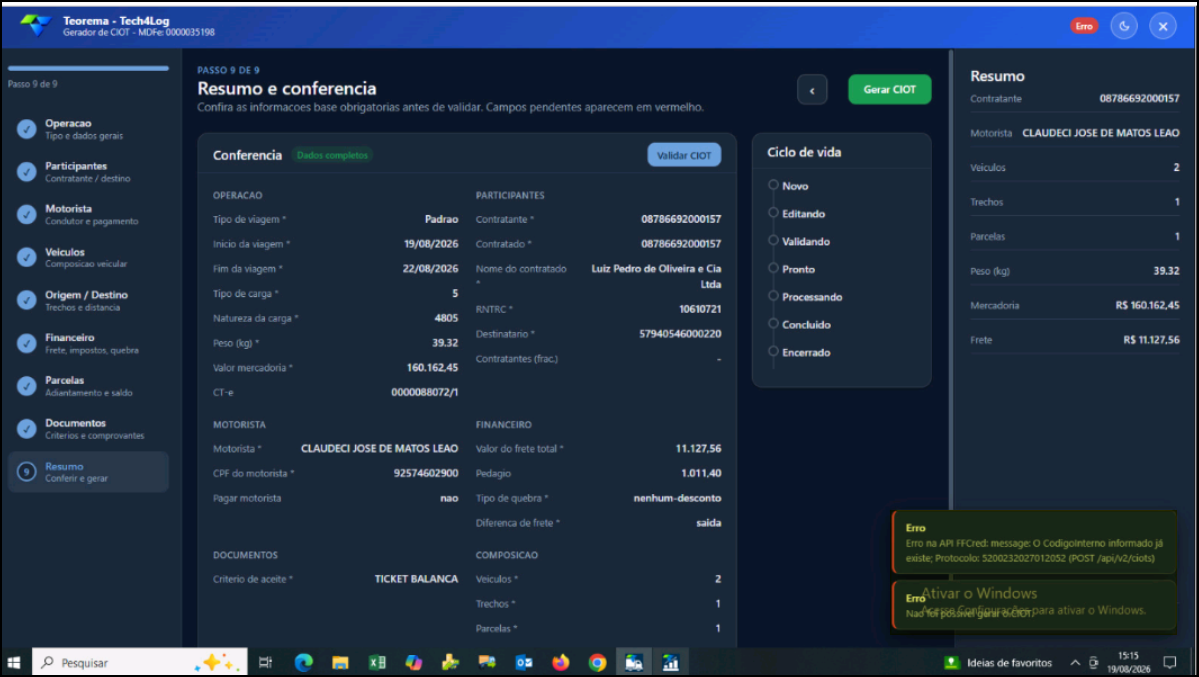Select the Editando lifecycle stage radio
1199x677 pixels.
(773, 213)
